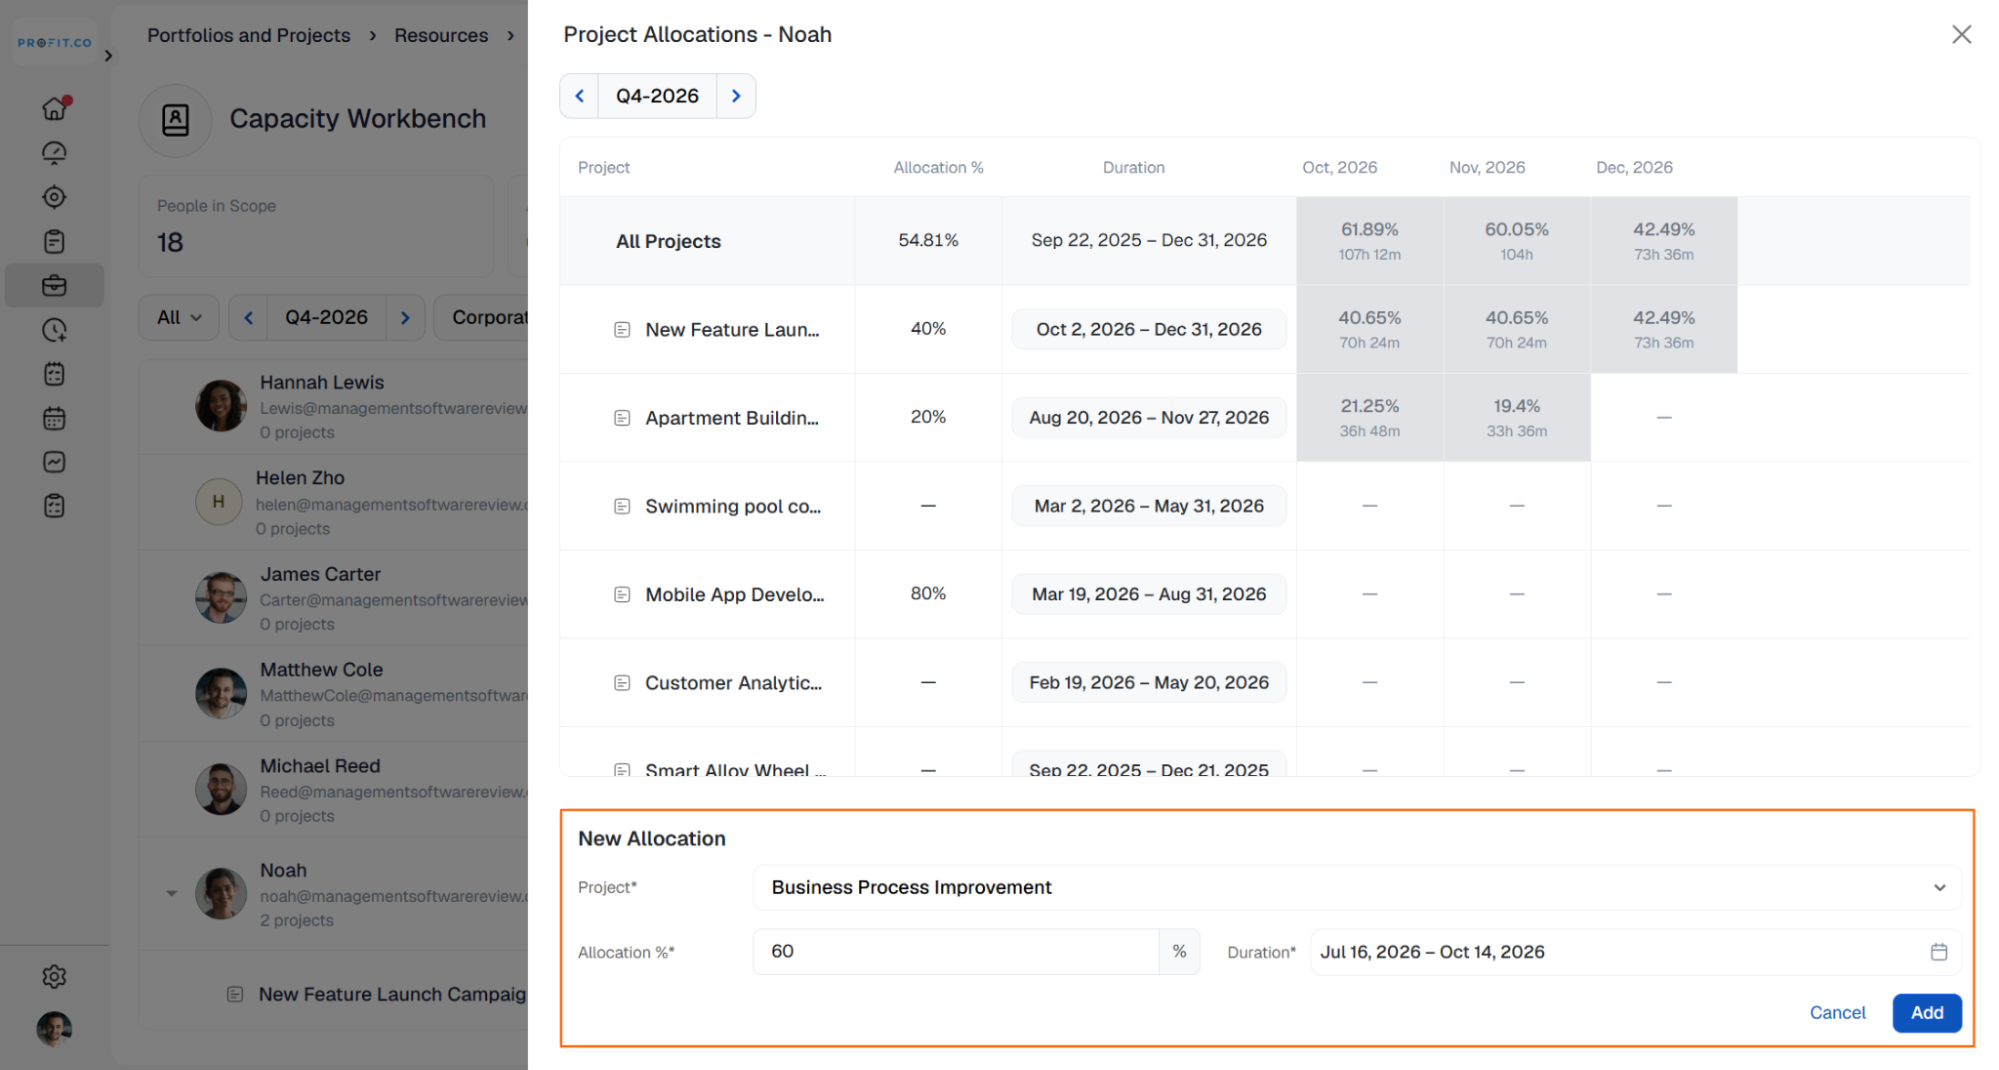Go to previous quarter in allocations panel
Image resolution: width=1999 pixels, height=1070 pixels.
[x=579, y=96]
